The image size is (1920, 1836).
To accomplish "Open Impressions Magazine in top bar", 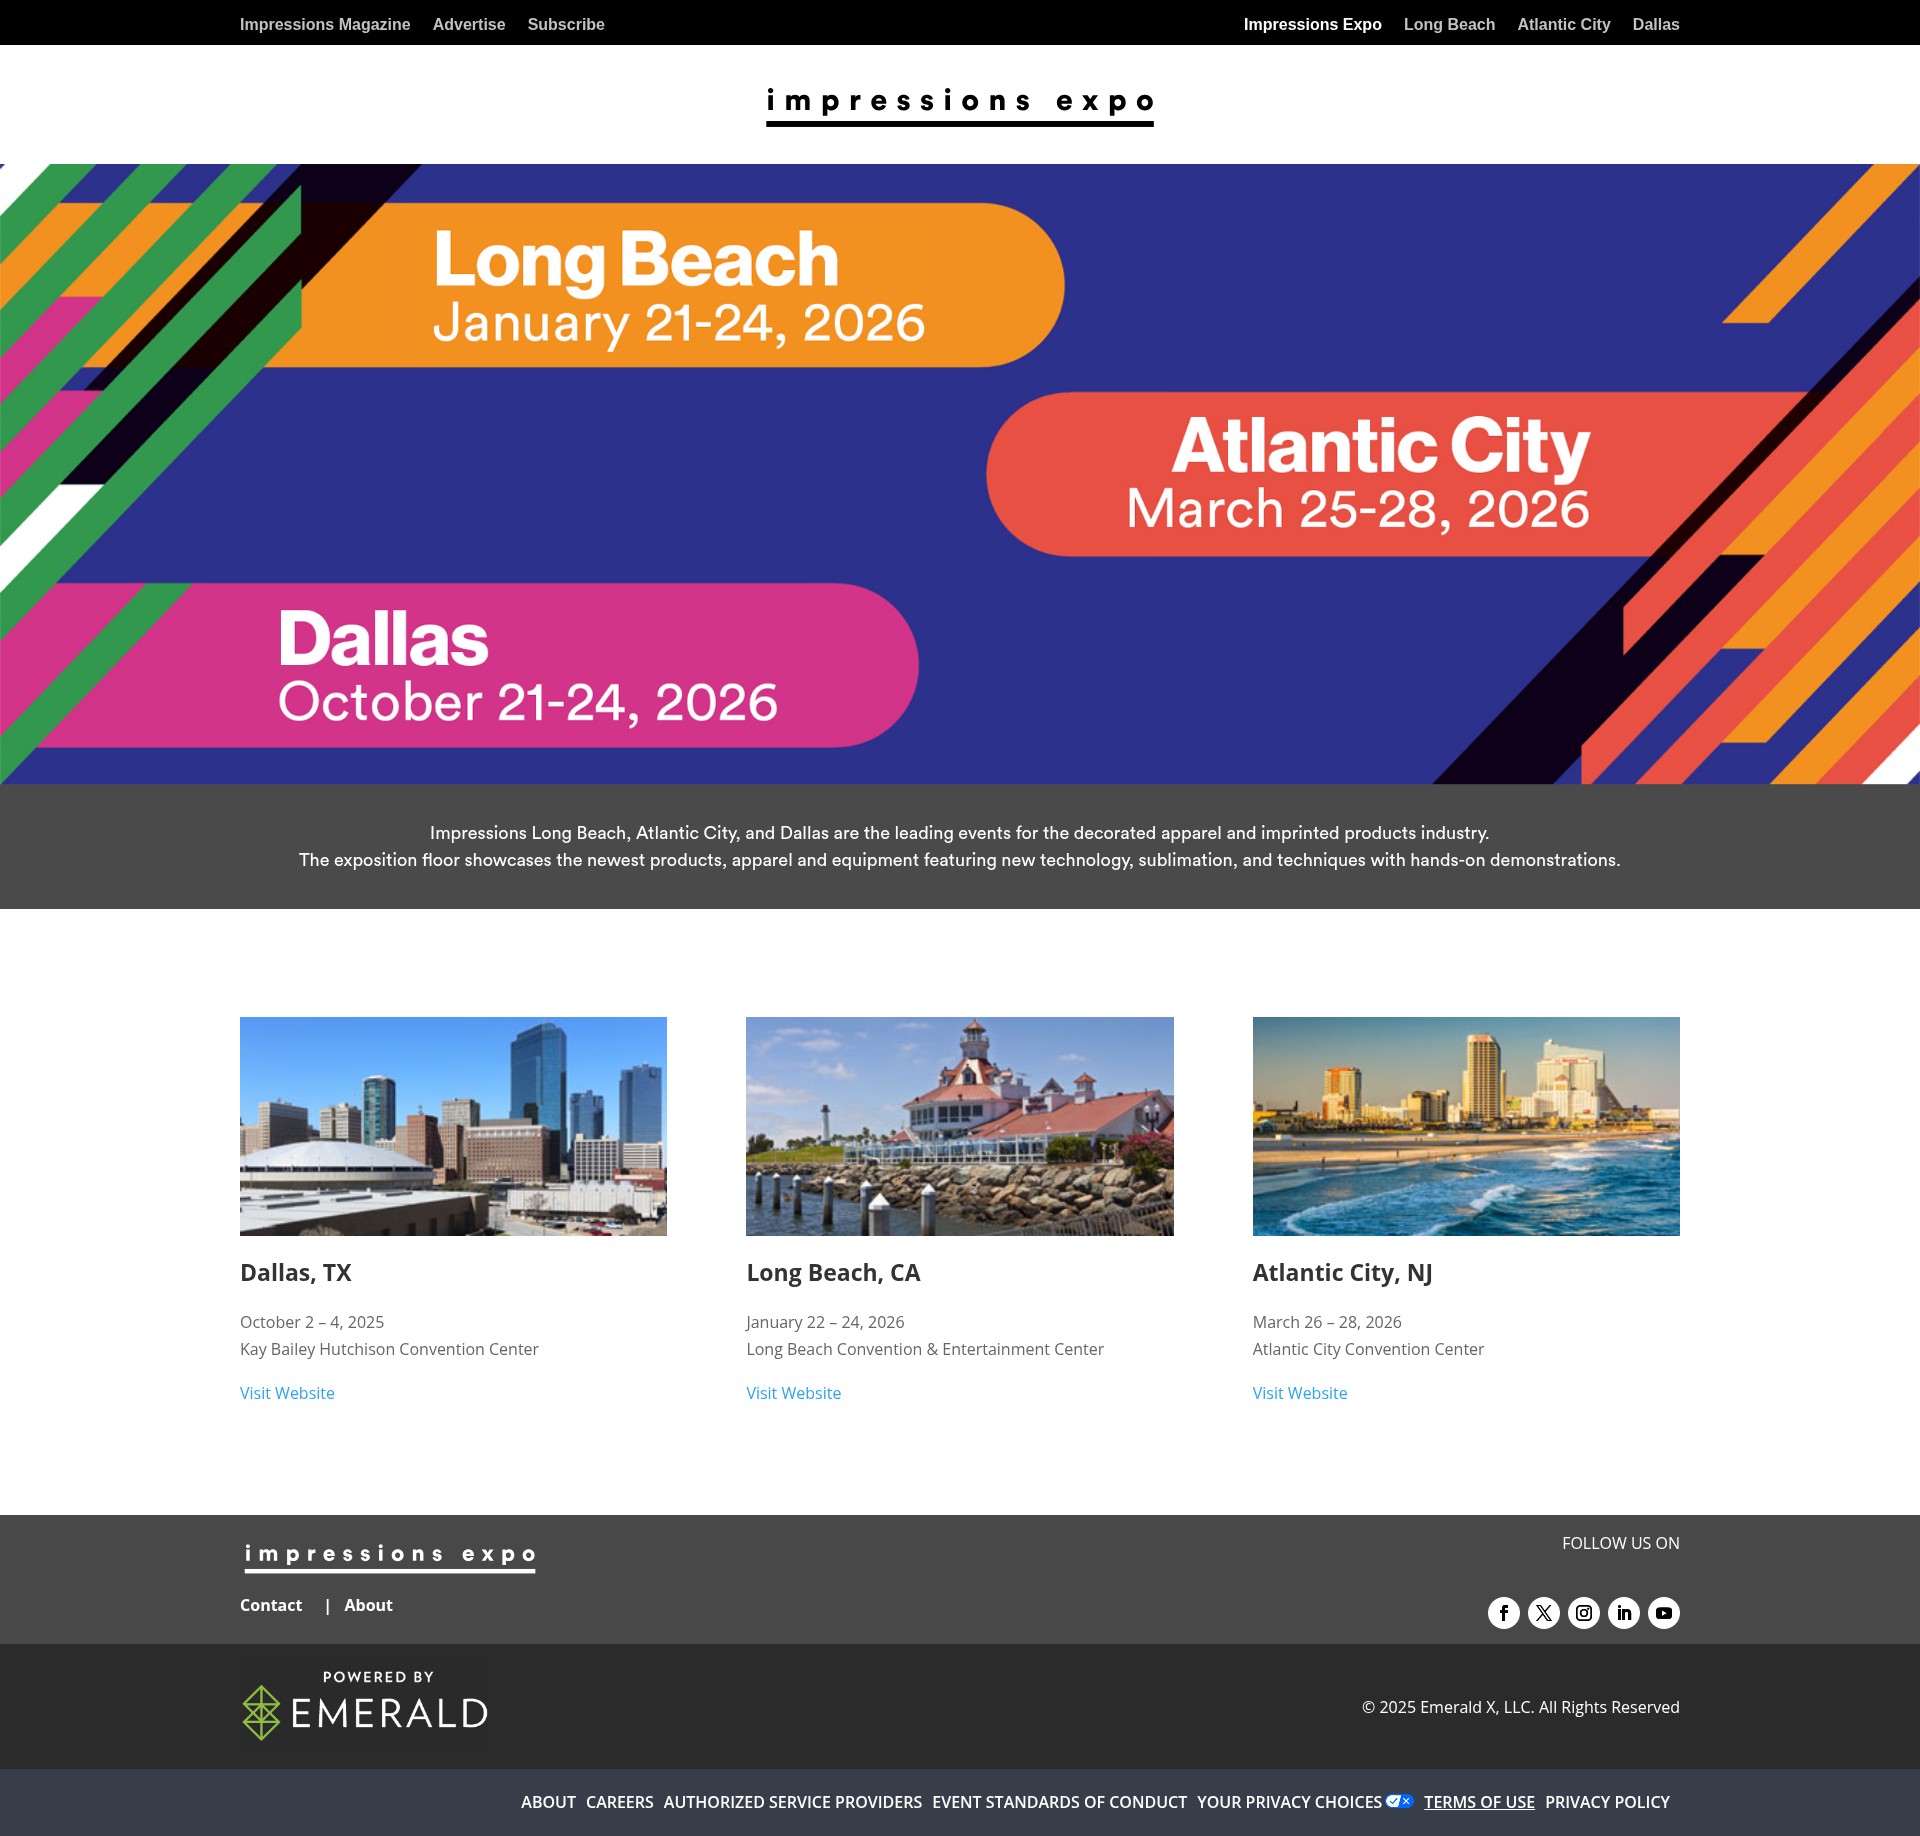I will click(325, 24).
